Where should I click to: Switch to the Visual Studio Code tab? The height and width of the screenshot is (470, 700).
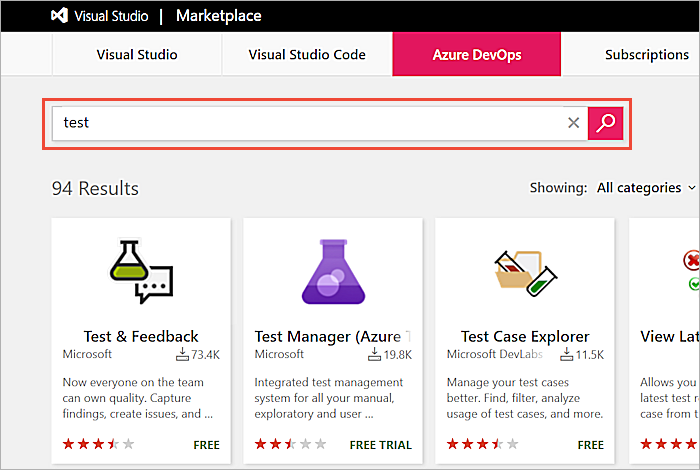pos(307,54)
